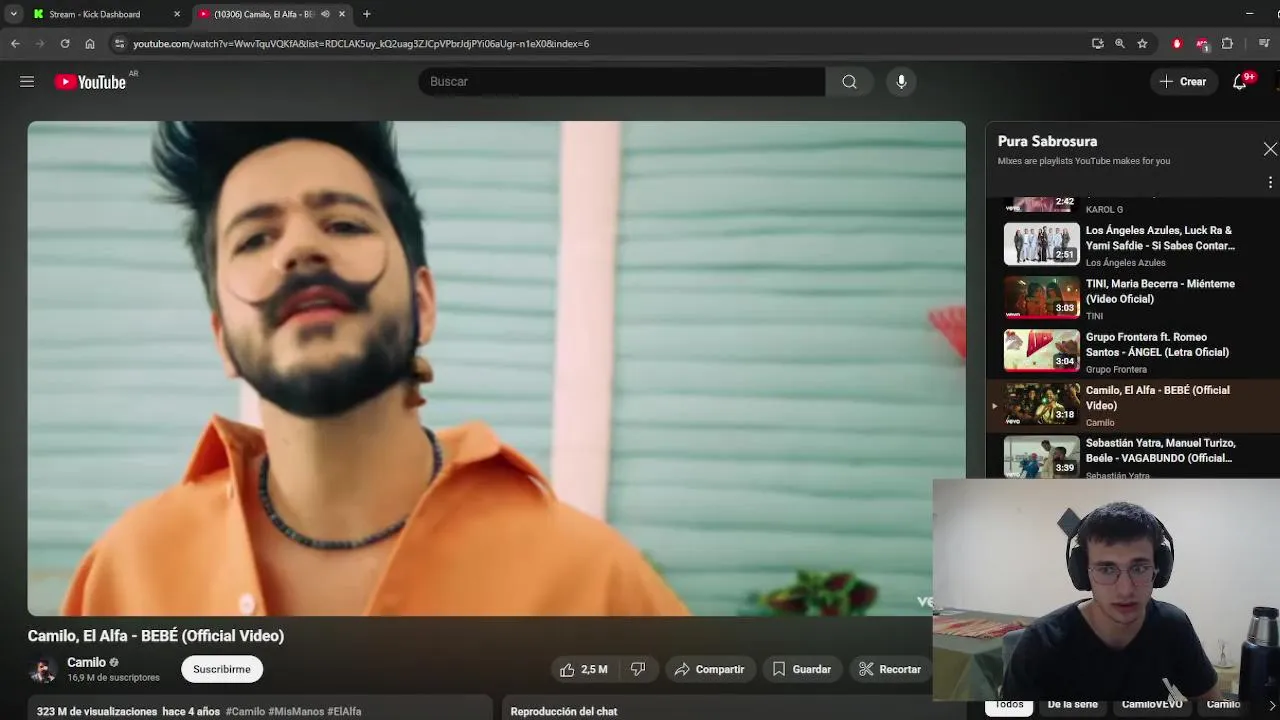Open the red hand blocker extension
This screenshot has width=1280, height=720.
point(1177,44)
